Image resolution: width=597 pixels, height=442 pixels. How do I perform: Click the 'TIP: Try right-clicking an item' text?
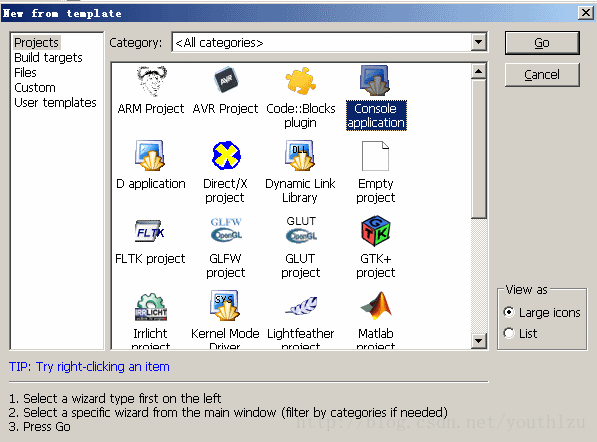pyautogui.click(x=89, y=367)
